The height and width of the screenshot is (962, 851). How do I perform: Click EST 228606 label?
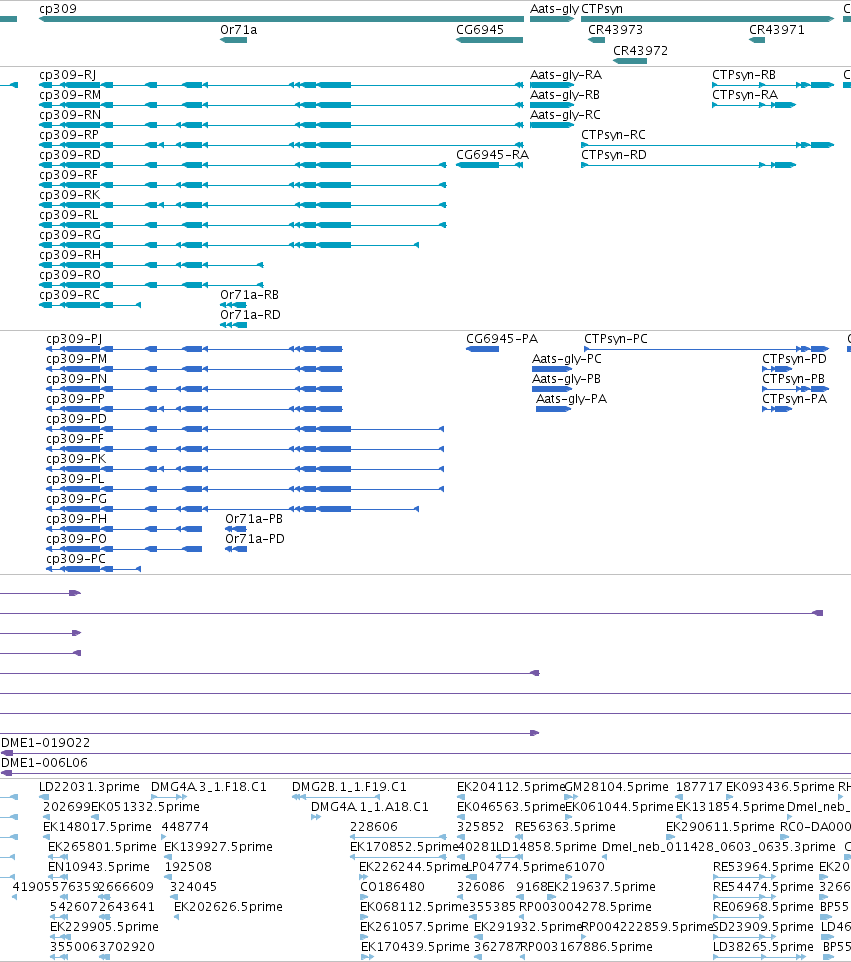pos(374,826)
